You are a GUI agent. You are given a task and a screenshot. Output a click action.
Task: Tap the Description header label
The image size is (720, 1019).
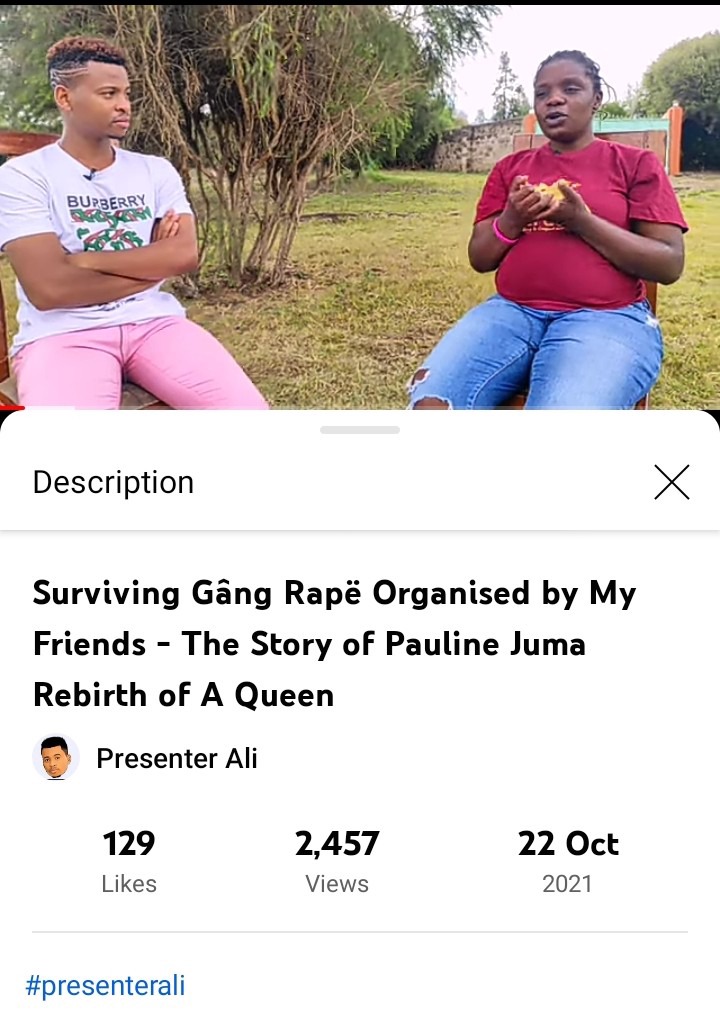pos(113,483)
